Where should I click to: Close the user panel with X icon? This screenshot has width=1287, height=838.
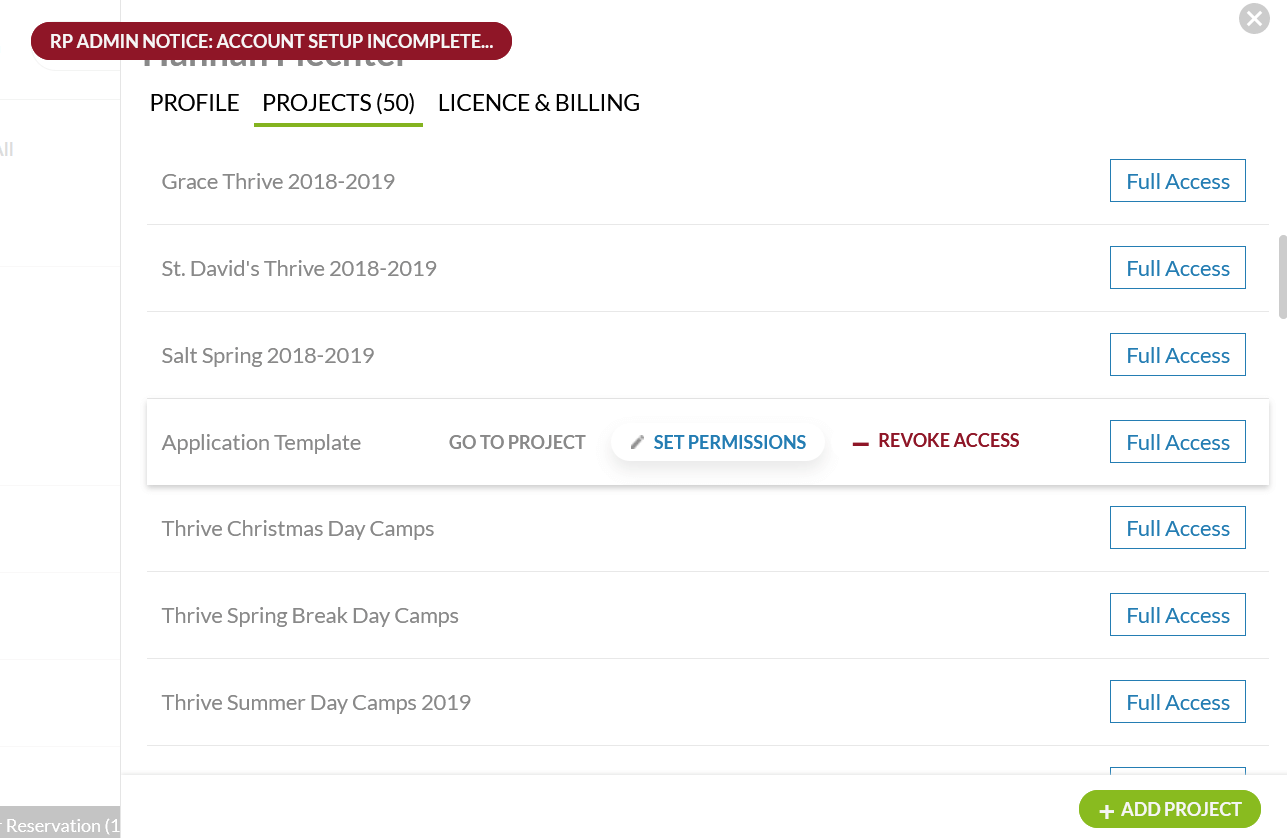pos(1253,19)
